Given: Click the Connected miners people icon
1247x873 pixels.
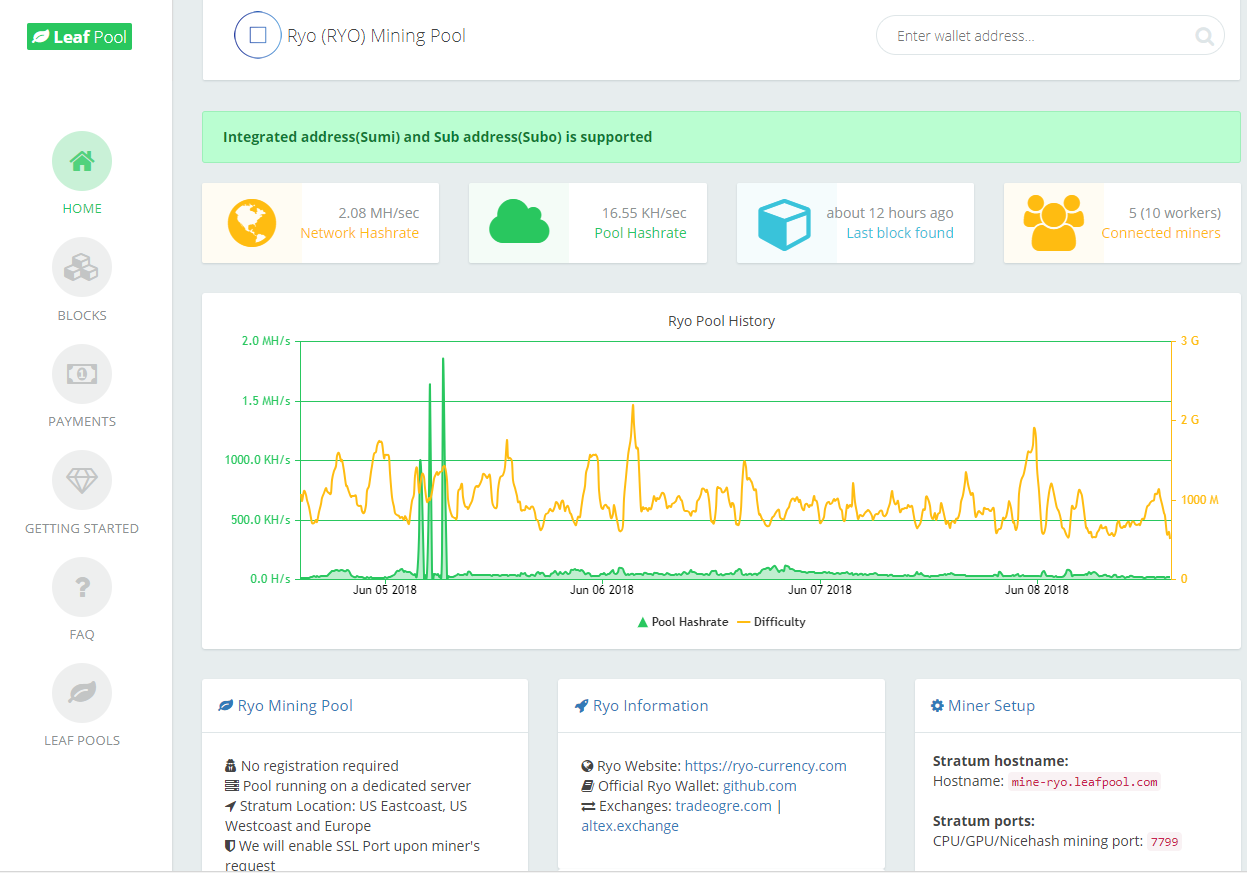Looking at the screenshot, I should coord(1054,223).
